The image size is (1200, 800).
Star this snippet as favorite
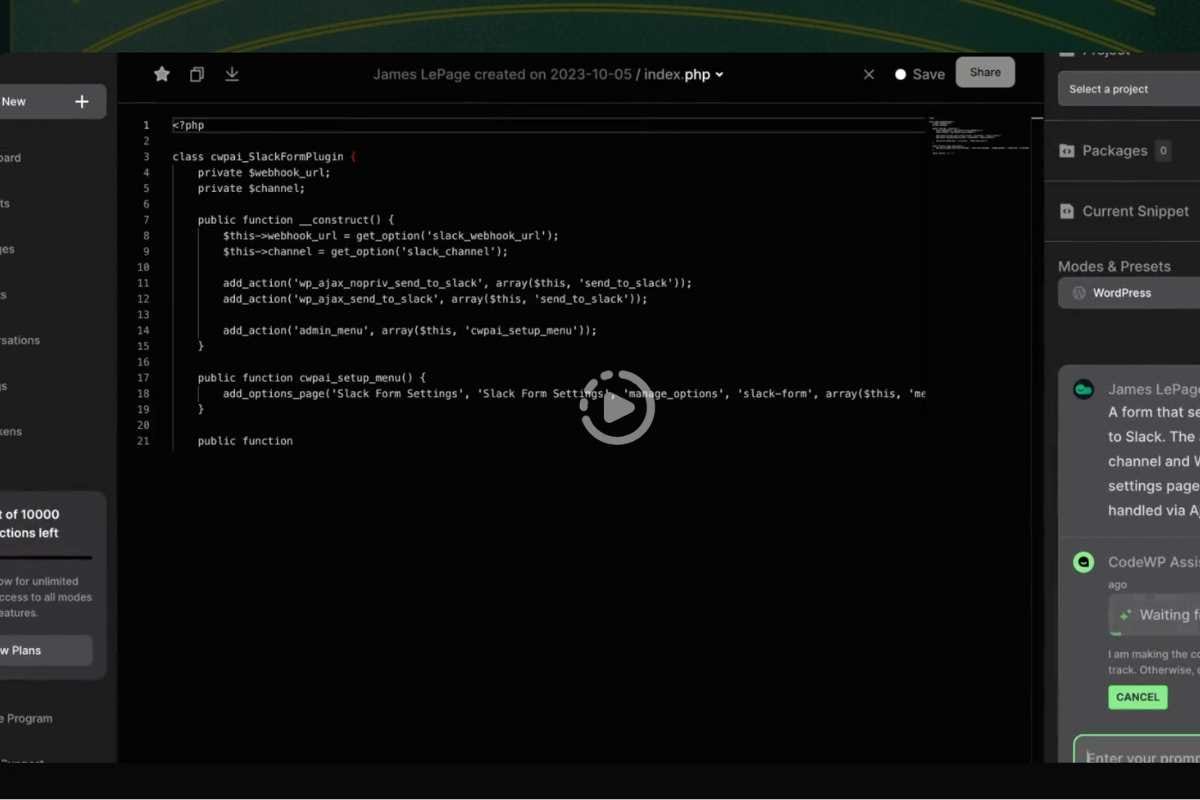(161, 74)
